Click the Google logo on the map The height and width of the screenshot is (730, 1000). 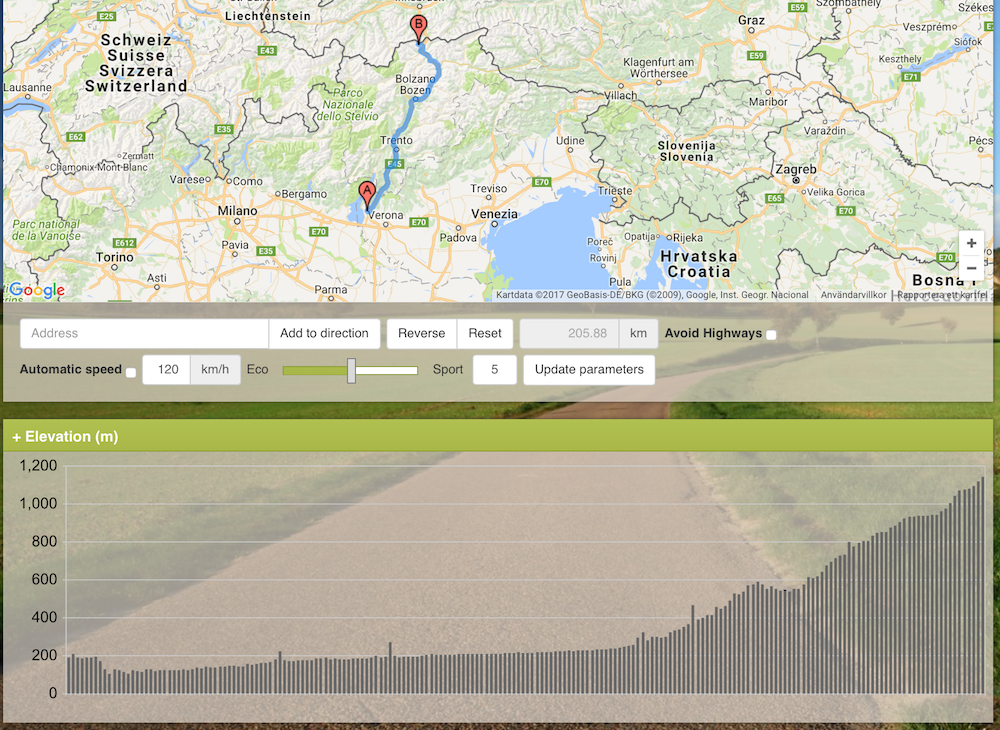pos(36,290)
